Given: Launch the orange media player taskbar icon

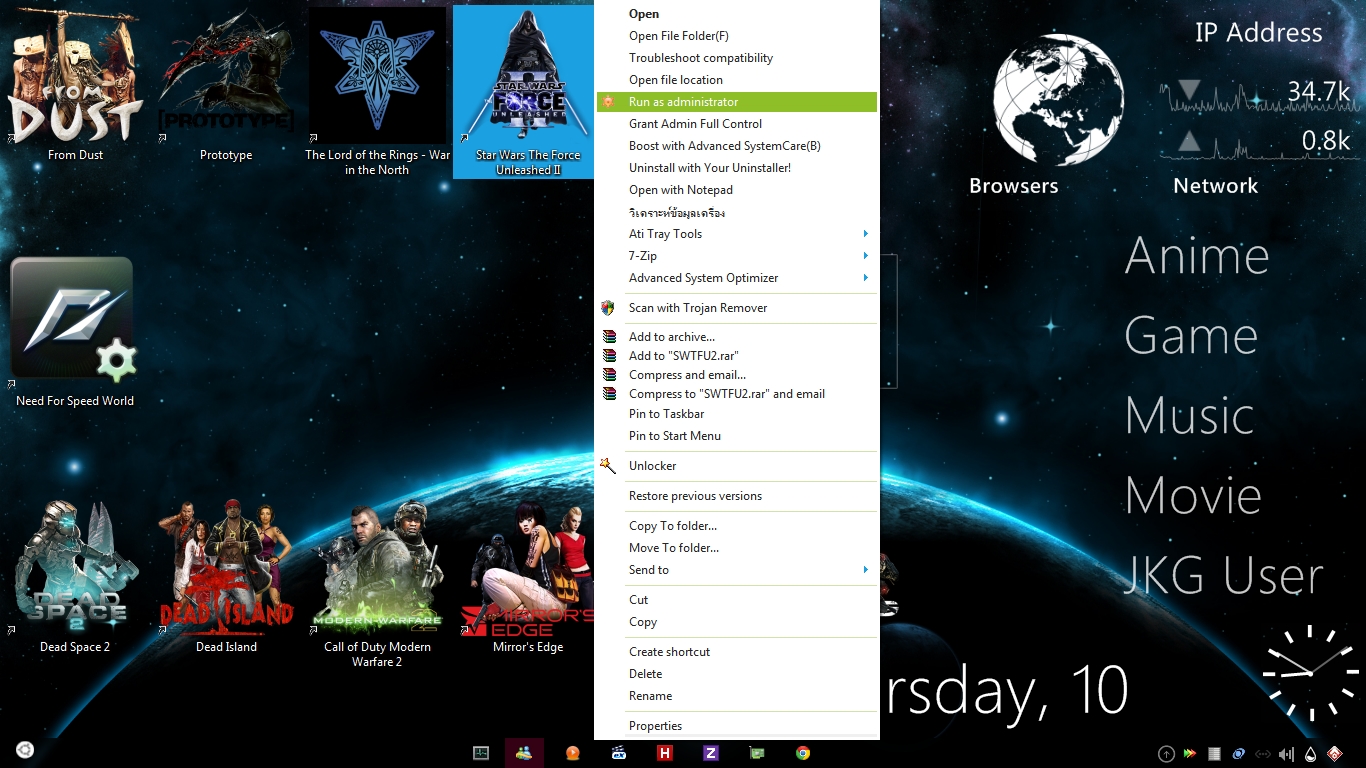Looking at the screenshot, I should click(x=572, y=753).
